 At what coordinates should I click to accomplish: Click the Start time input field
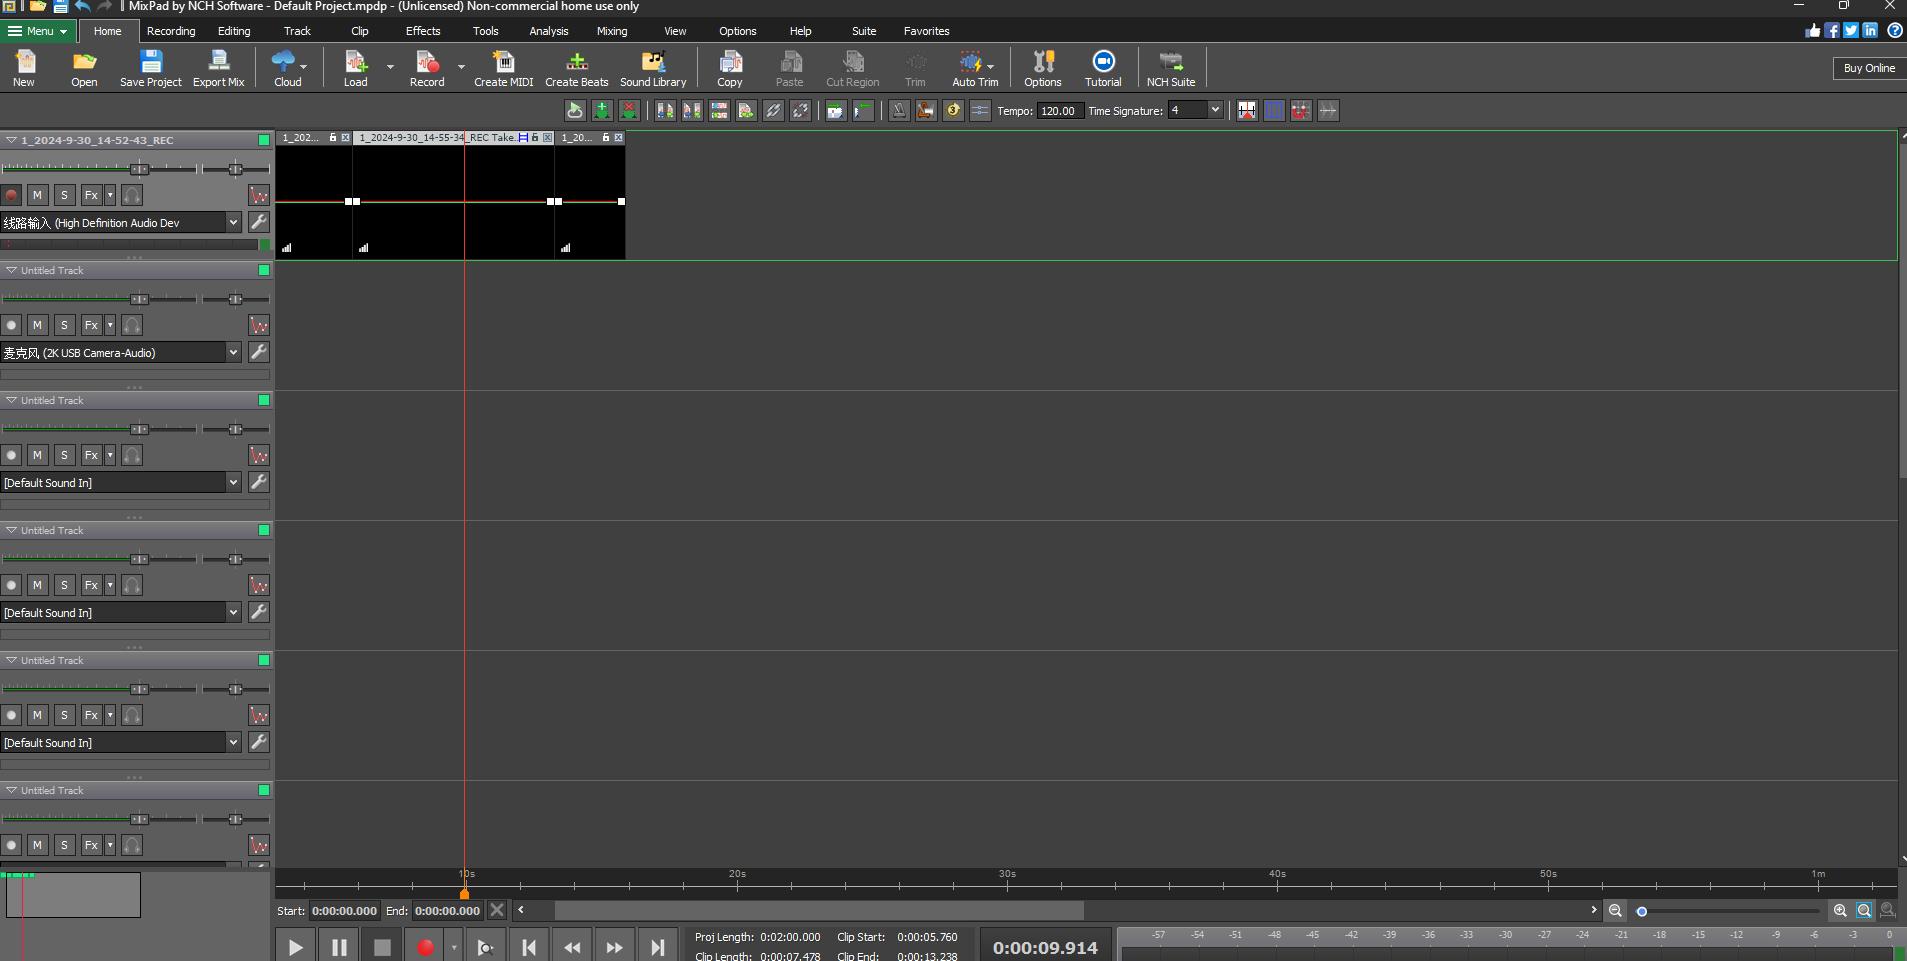[x=343, y=911]
